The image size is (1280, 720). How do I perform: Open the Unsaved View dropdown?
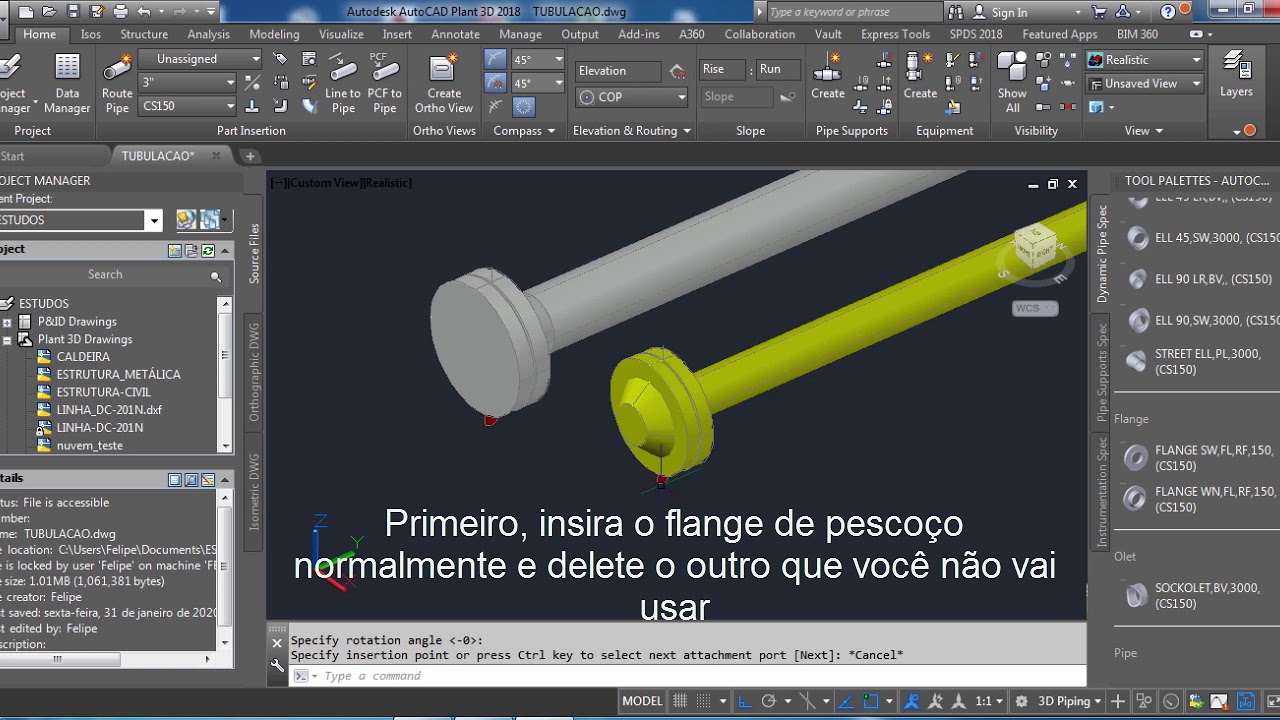point(1144,84)
